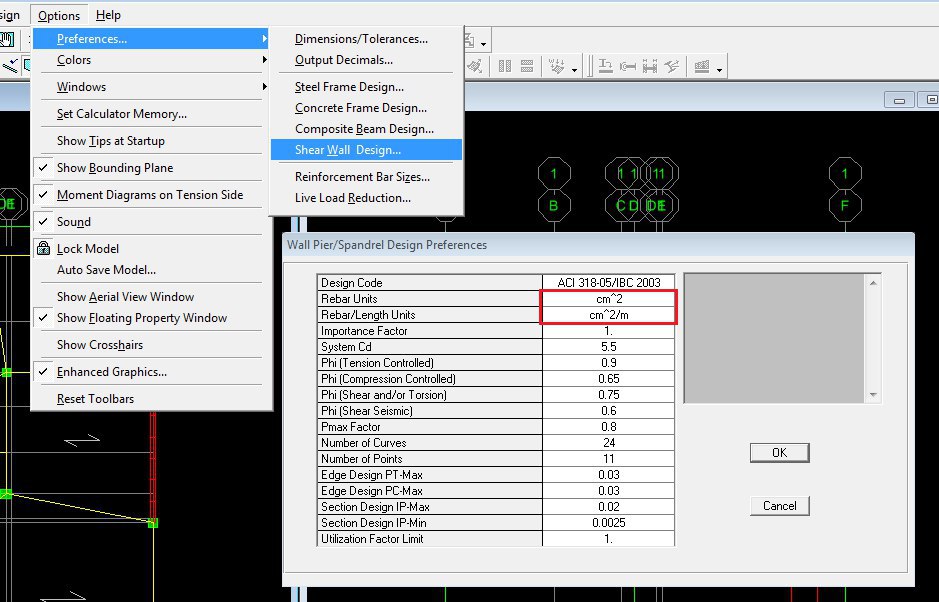Click System Cd value 5.5

pos(608,347)
